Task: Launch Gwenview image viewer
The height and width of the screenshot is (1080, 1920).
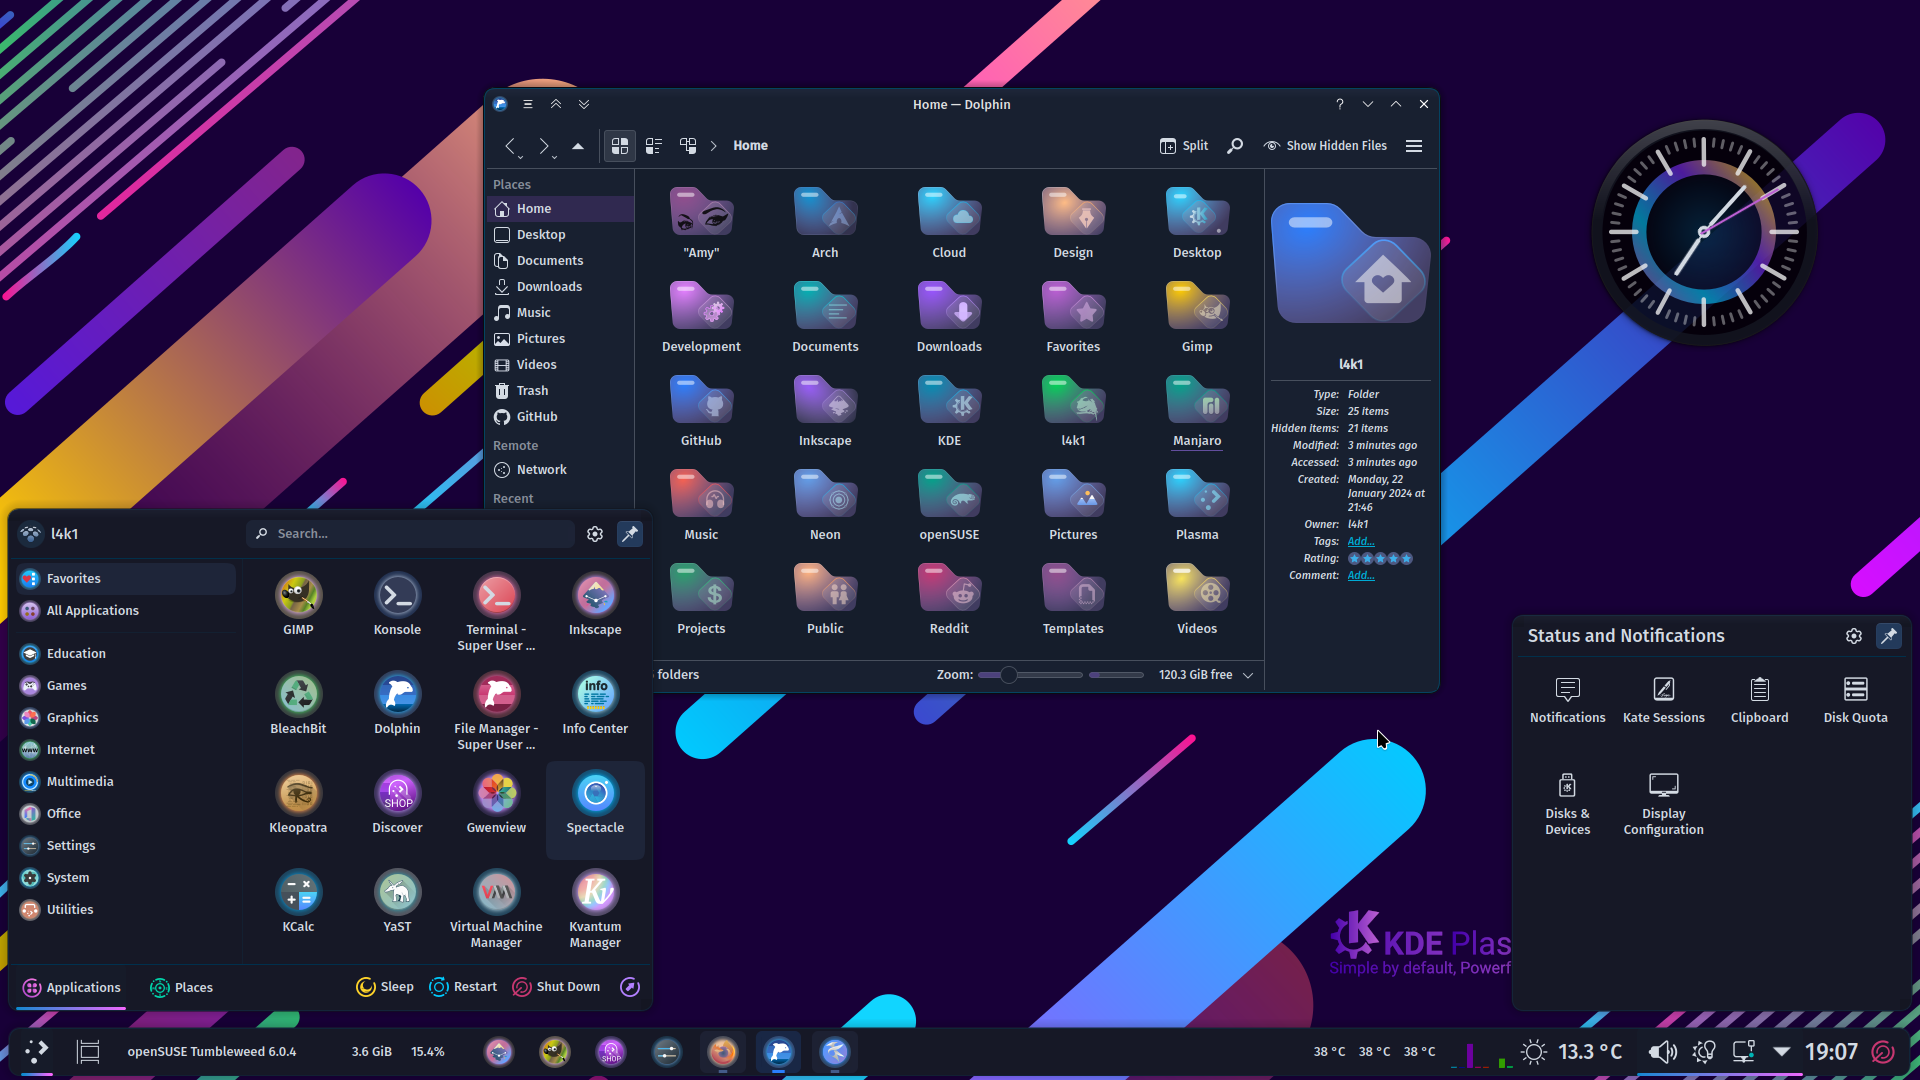Action: pyautogui.click(x=496, y=803)
